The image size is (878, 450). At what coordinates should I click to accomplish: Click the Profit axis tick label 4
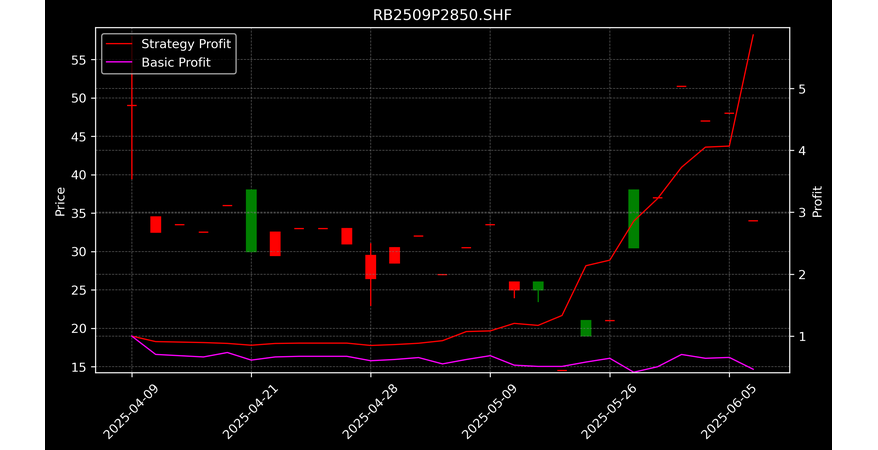(x=802, y=151)
